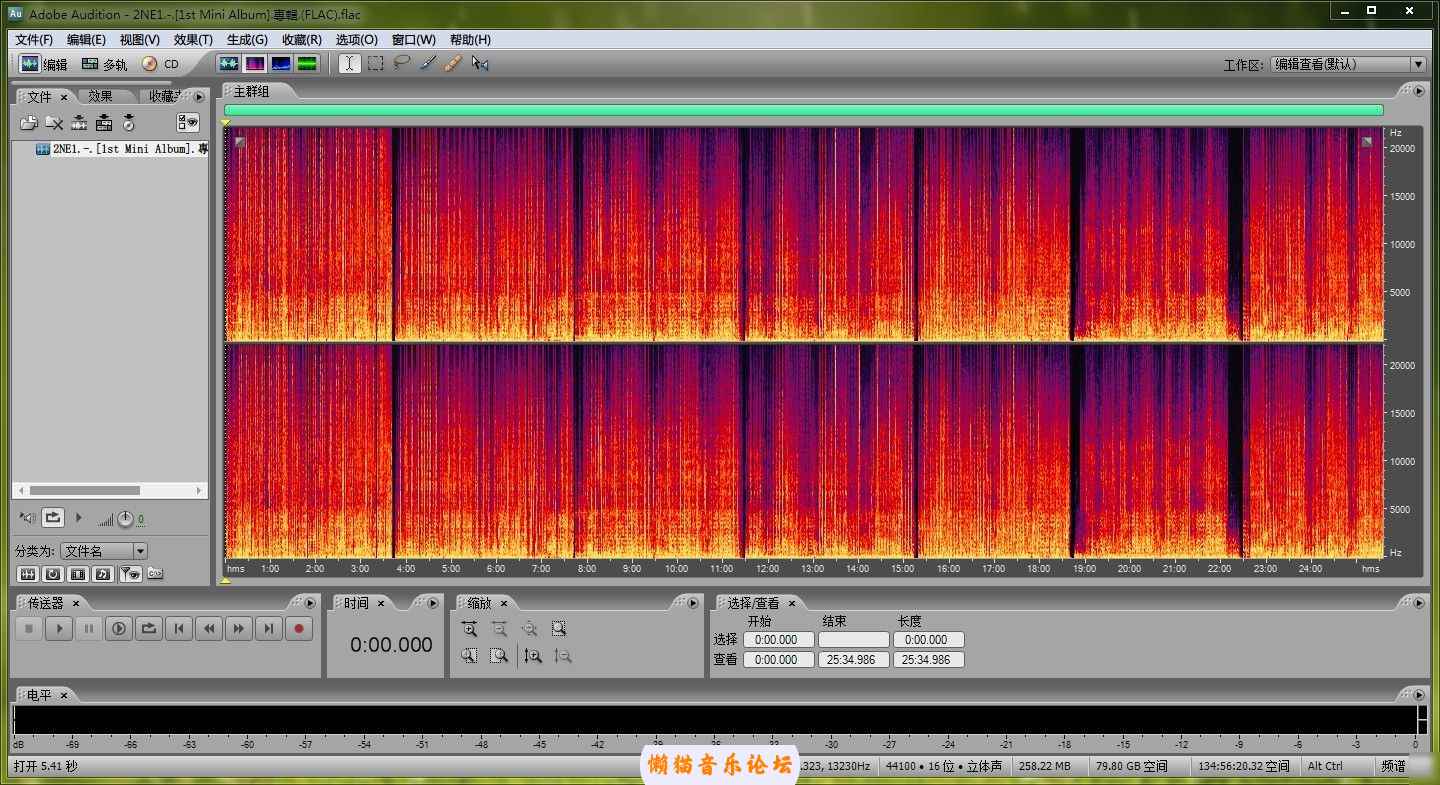Image resolution: width=1440 pixels, height=785 pixels.
Task: Open the 文件(F) menu
Action: pyautogui.click(x=34, y=40)
